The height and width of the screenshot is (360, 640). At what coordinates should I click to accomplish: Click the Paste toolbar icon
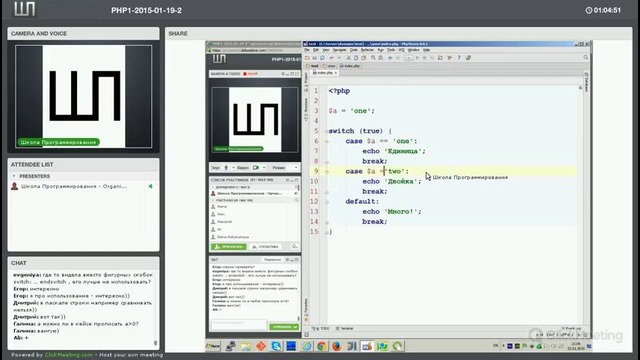pyautogui.click(x=363, y=58)
